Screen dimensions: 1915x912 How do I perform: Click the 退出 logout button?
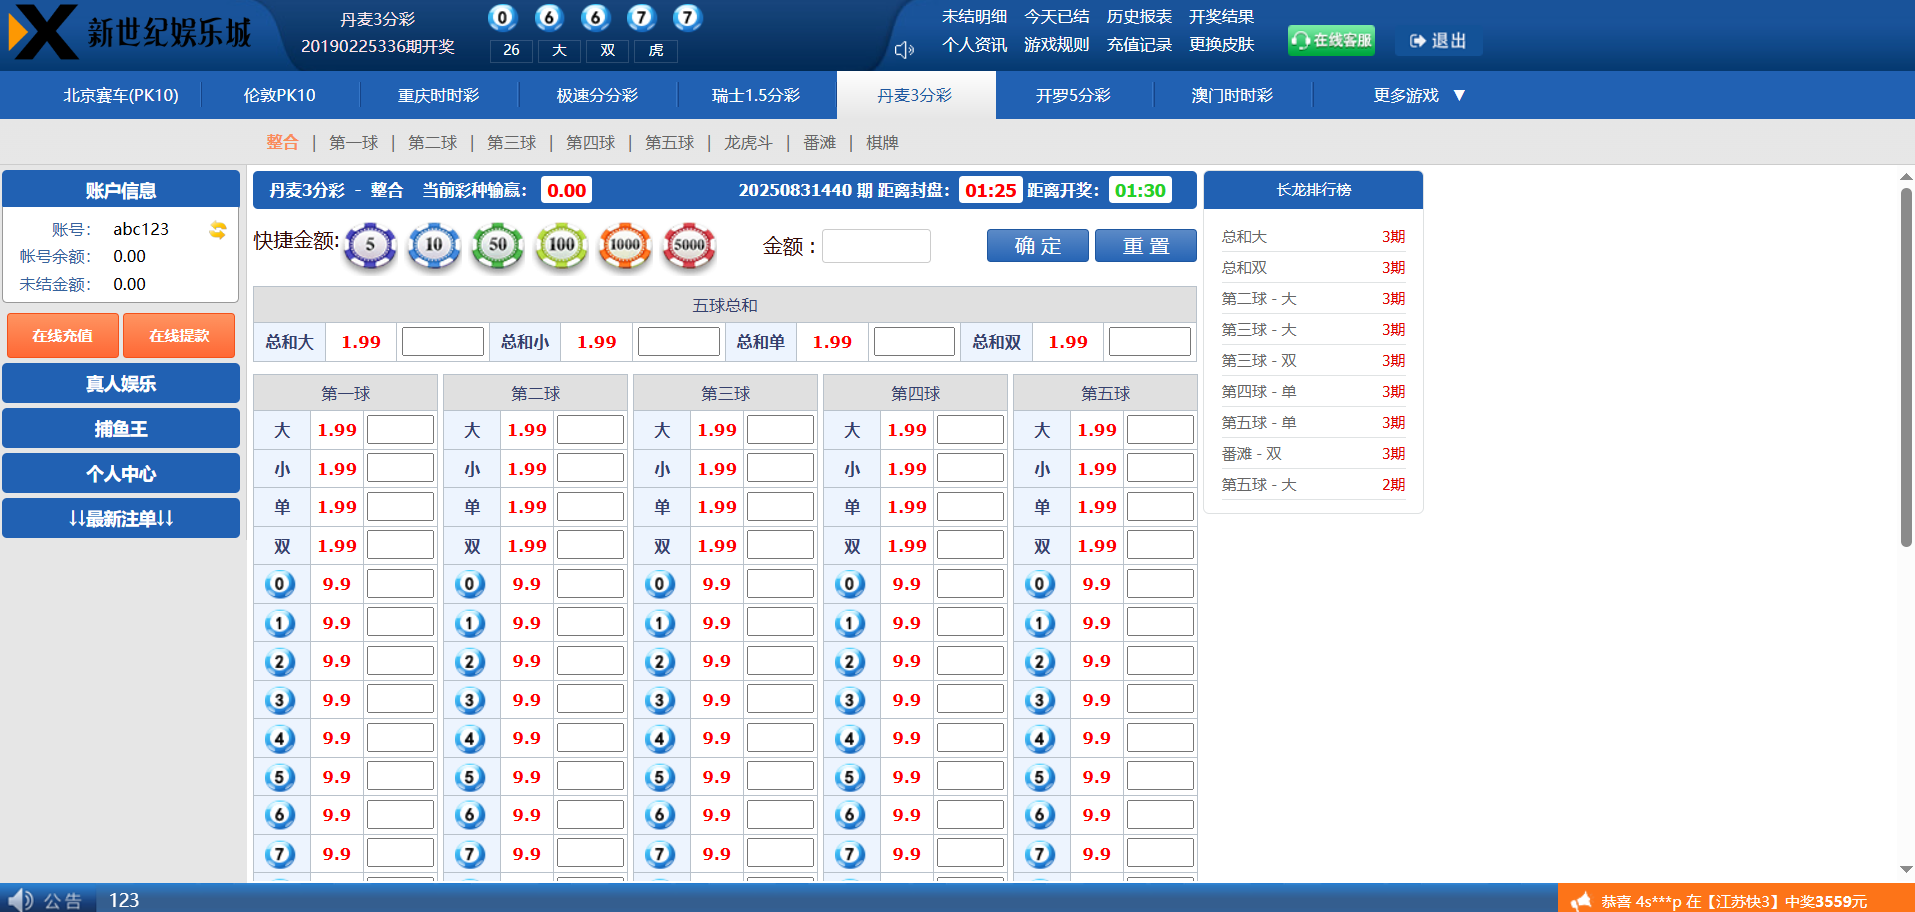1438,41
